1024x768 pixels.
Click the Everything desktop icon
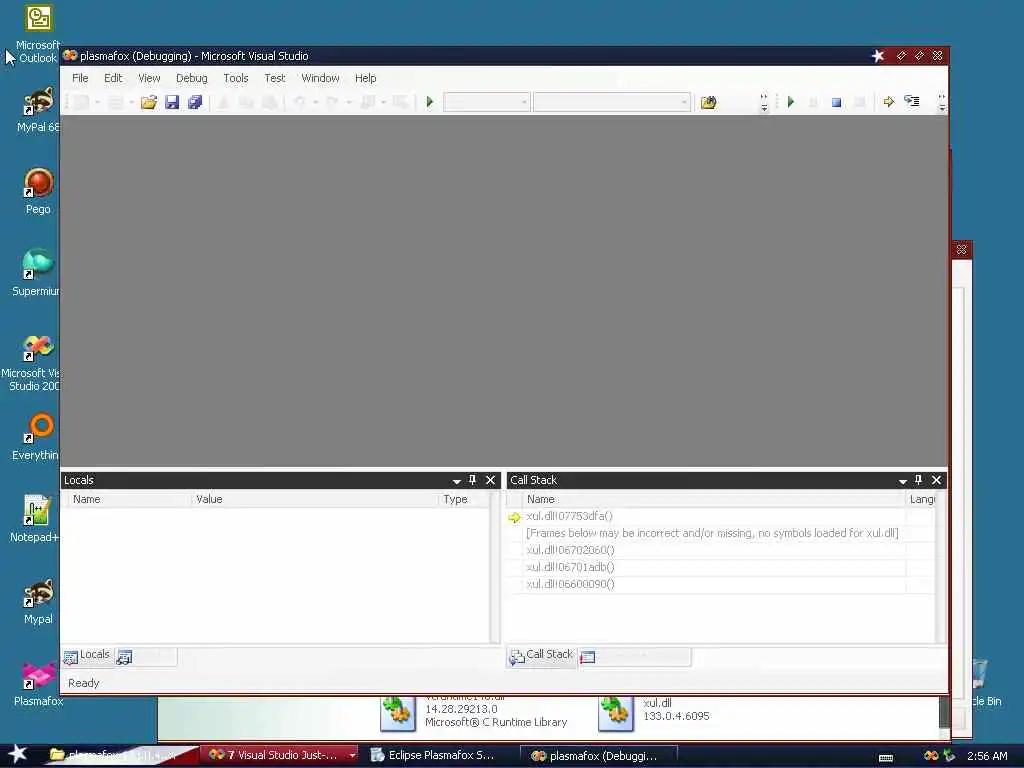(x=37, y=437)
